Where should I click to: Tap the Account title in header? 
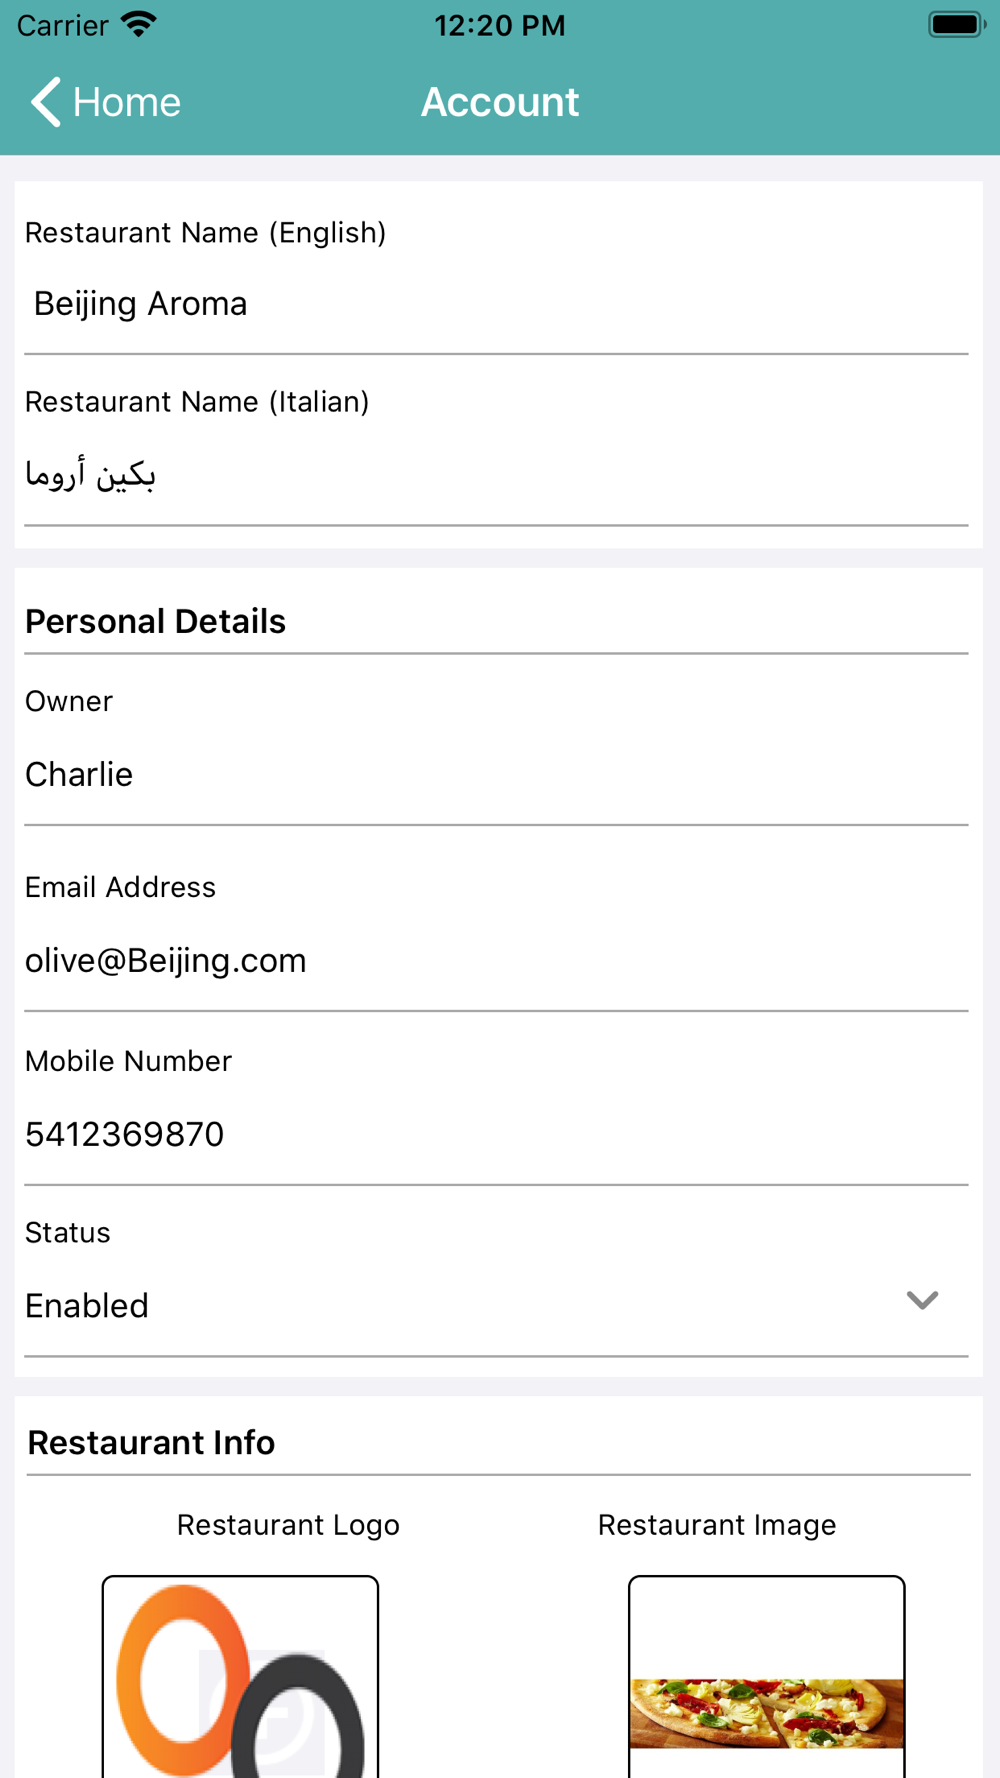(x=500, y=102)
